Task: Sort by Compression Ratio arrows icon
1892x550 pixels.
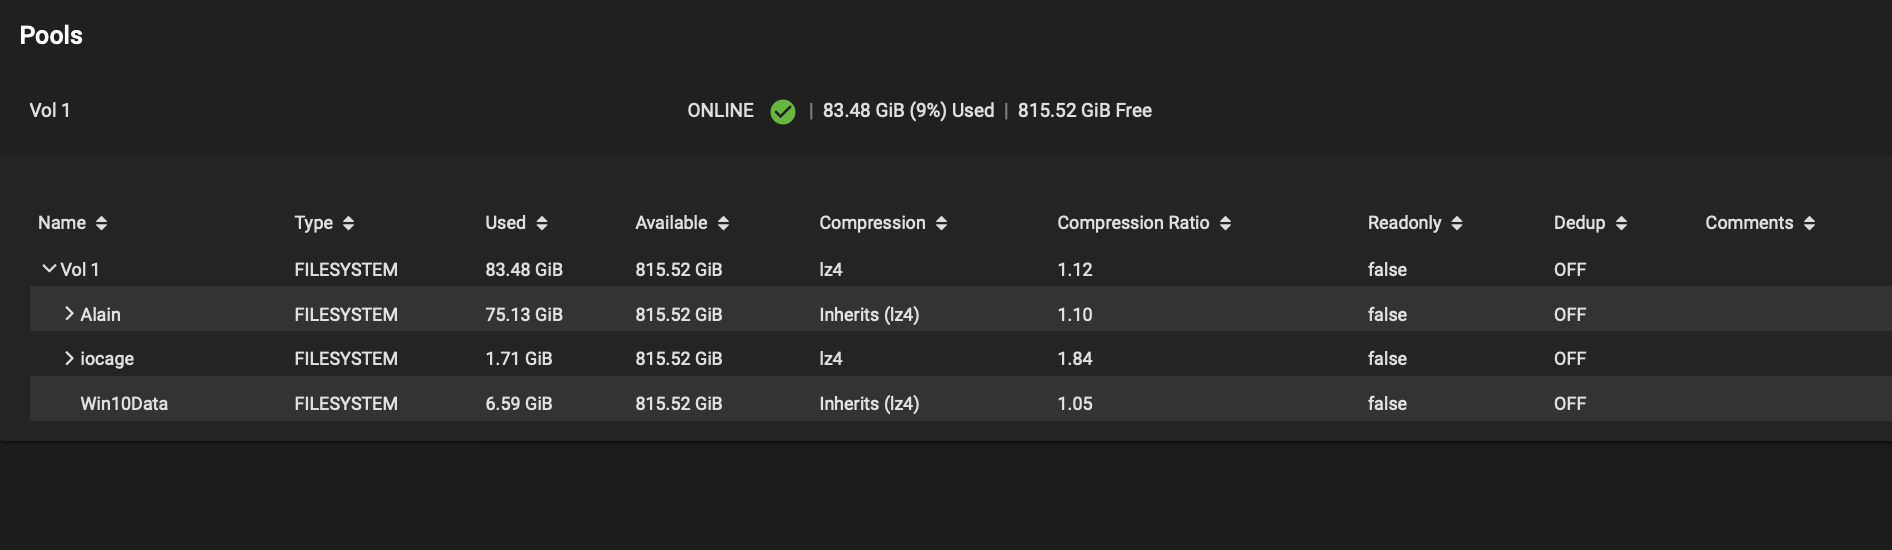Action: [1225, 224]
